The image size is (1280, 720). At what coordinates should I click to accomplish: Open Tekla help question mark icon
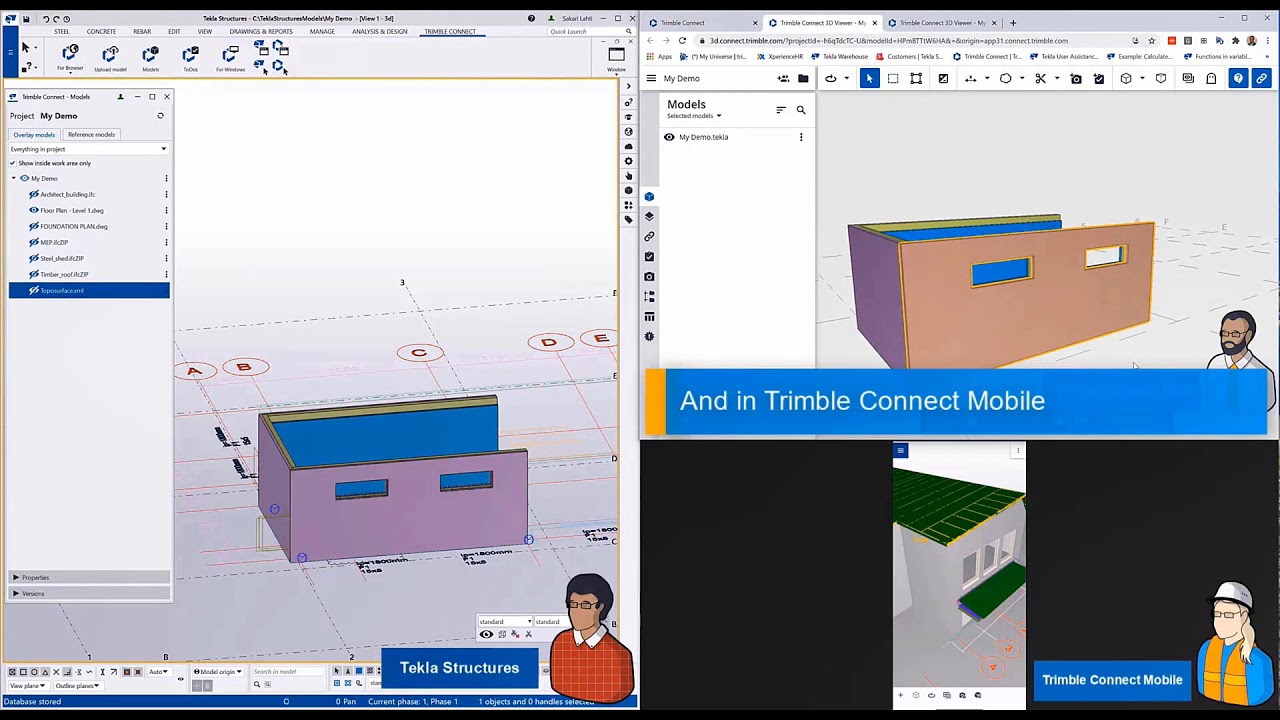coord(531,18)
